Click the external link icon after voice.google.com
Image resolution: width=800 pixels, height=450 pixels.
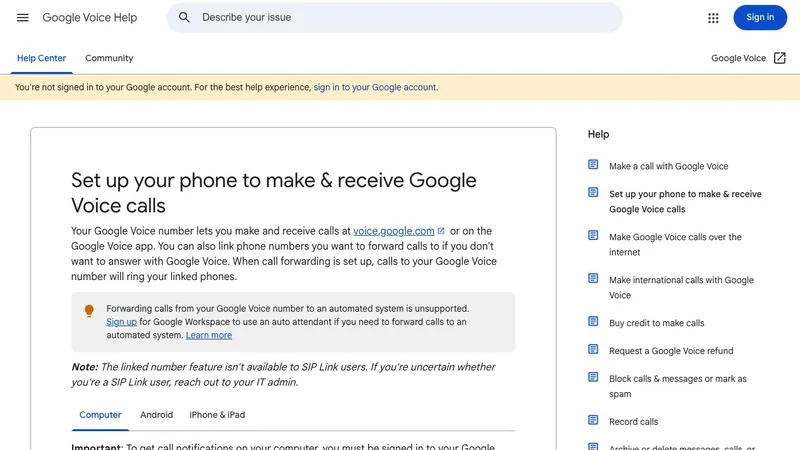(441, 231)
